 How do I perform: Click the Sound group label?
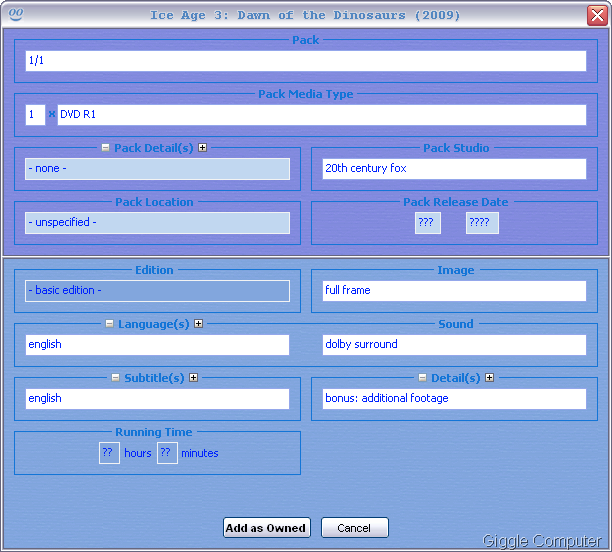click(455, 324)
